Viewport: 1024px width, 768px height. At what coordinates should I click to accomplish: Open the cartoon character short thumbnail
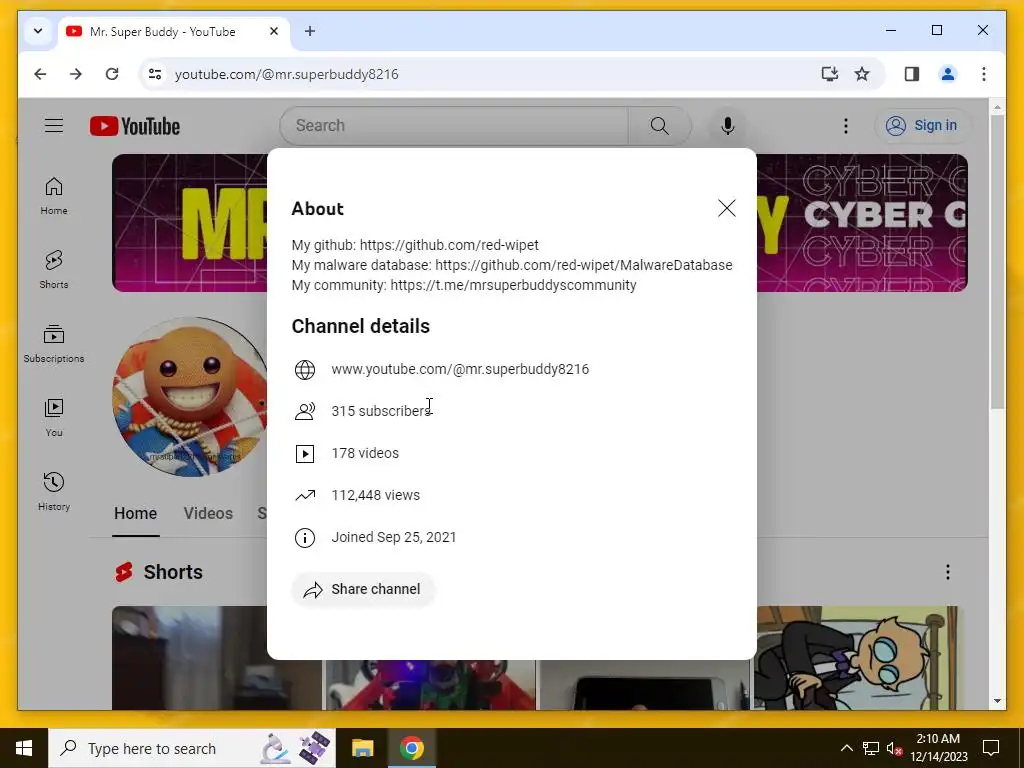(x=859, y=658)
